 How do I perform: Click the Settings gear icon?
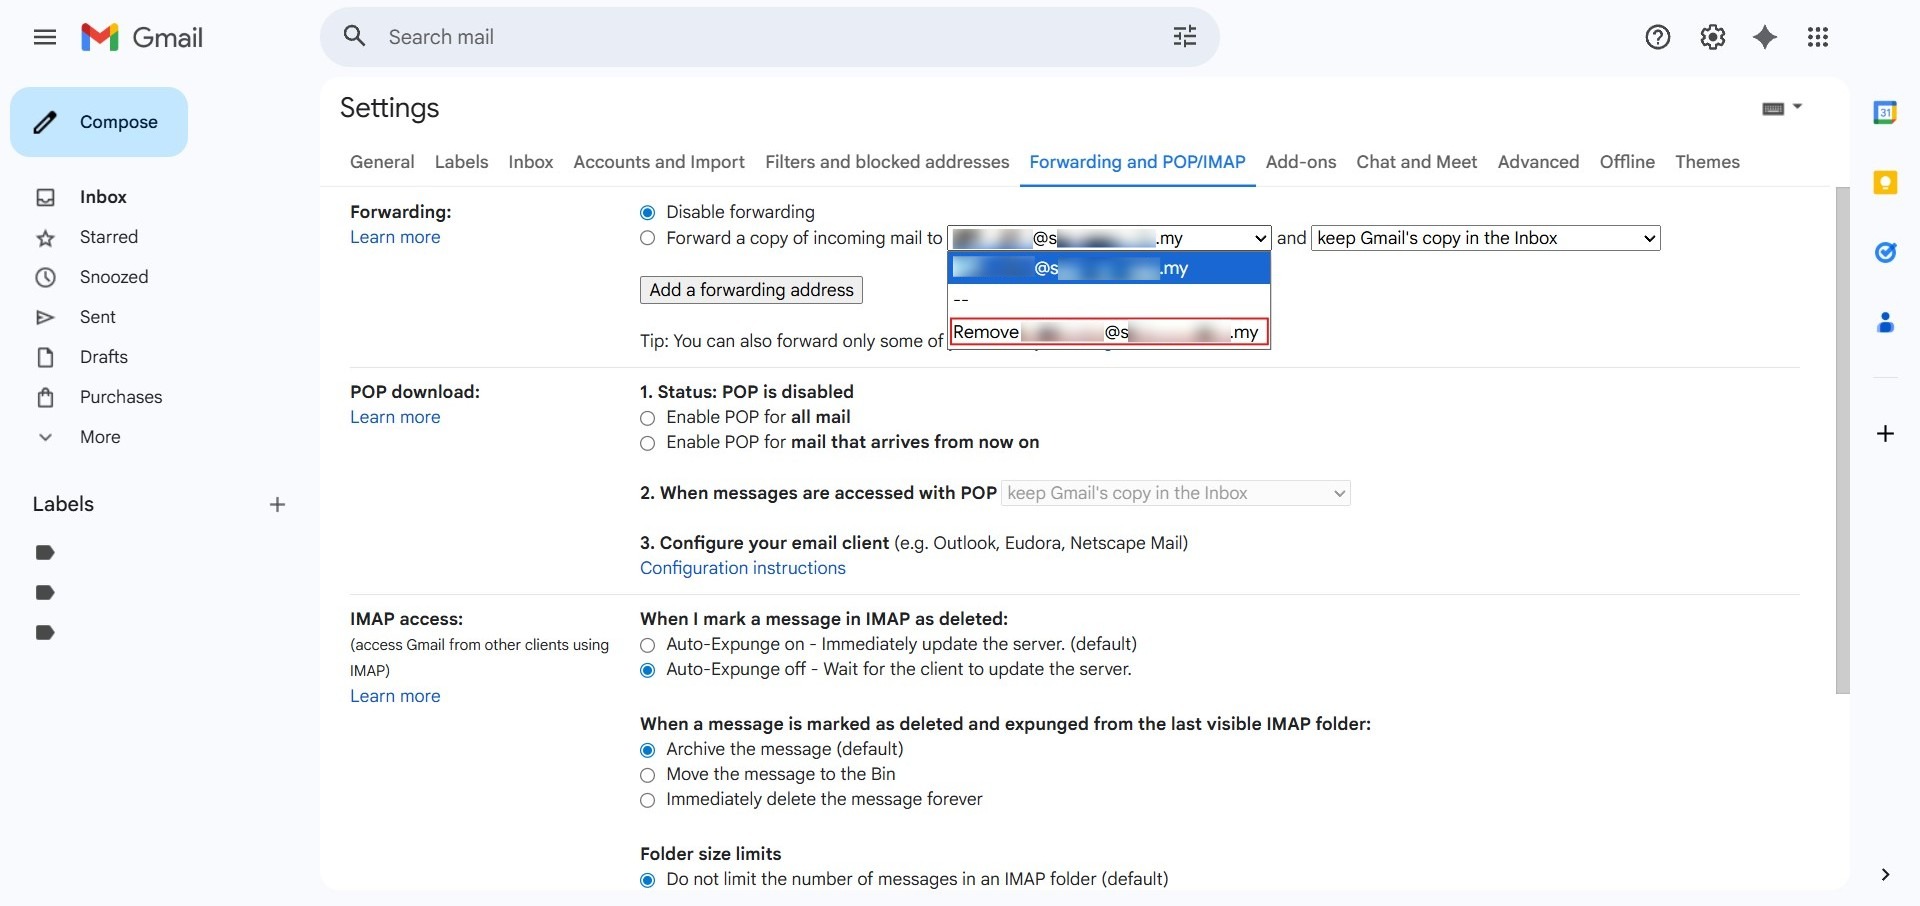pyautogui.click(x=1712, y=37)
